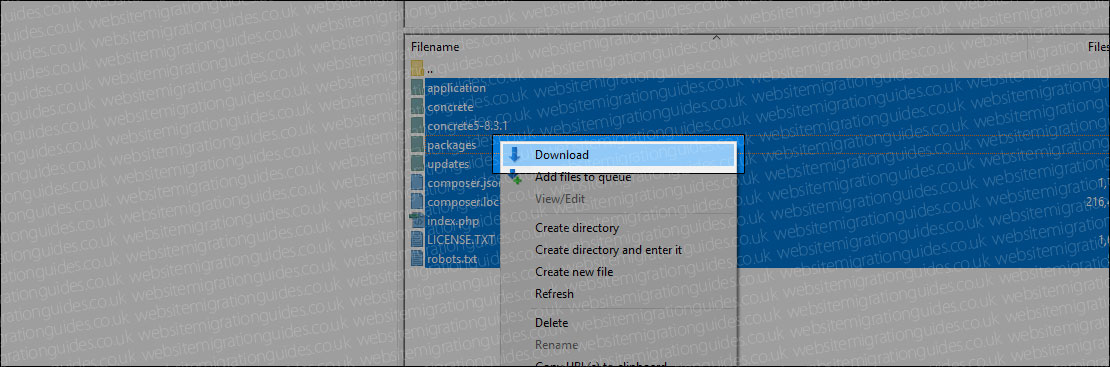
Task: Select Add files to queue
Action: tap(583, 177)
